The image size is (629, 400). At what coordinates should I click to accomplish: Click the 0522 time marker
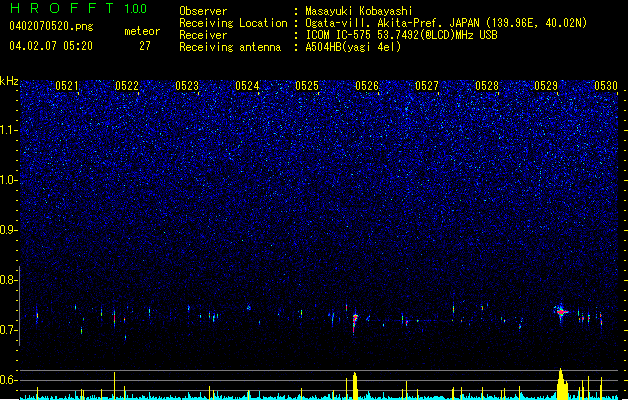(x=127, y=86)
